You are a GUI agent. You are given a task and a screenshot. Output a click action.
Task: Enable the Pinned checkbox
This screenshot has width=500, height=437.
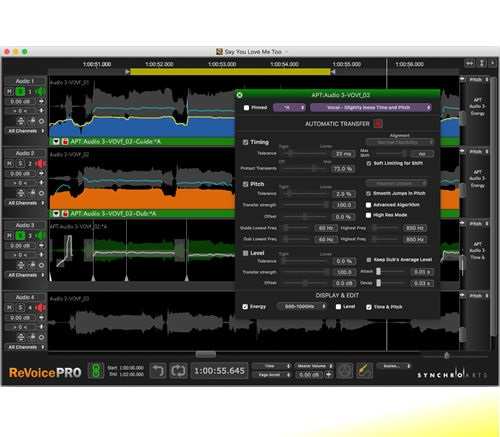246,108
